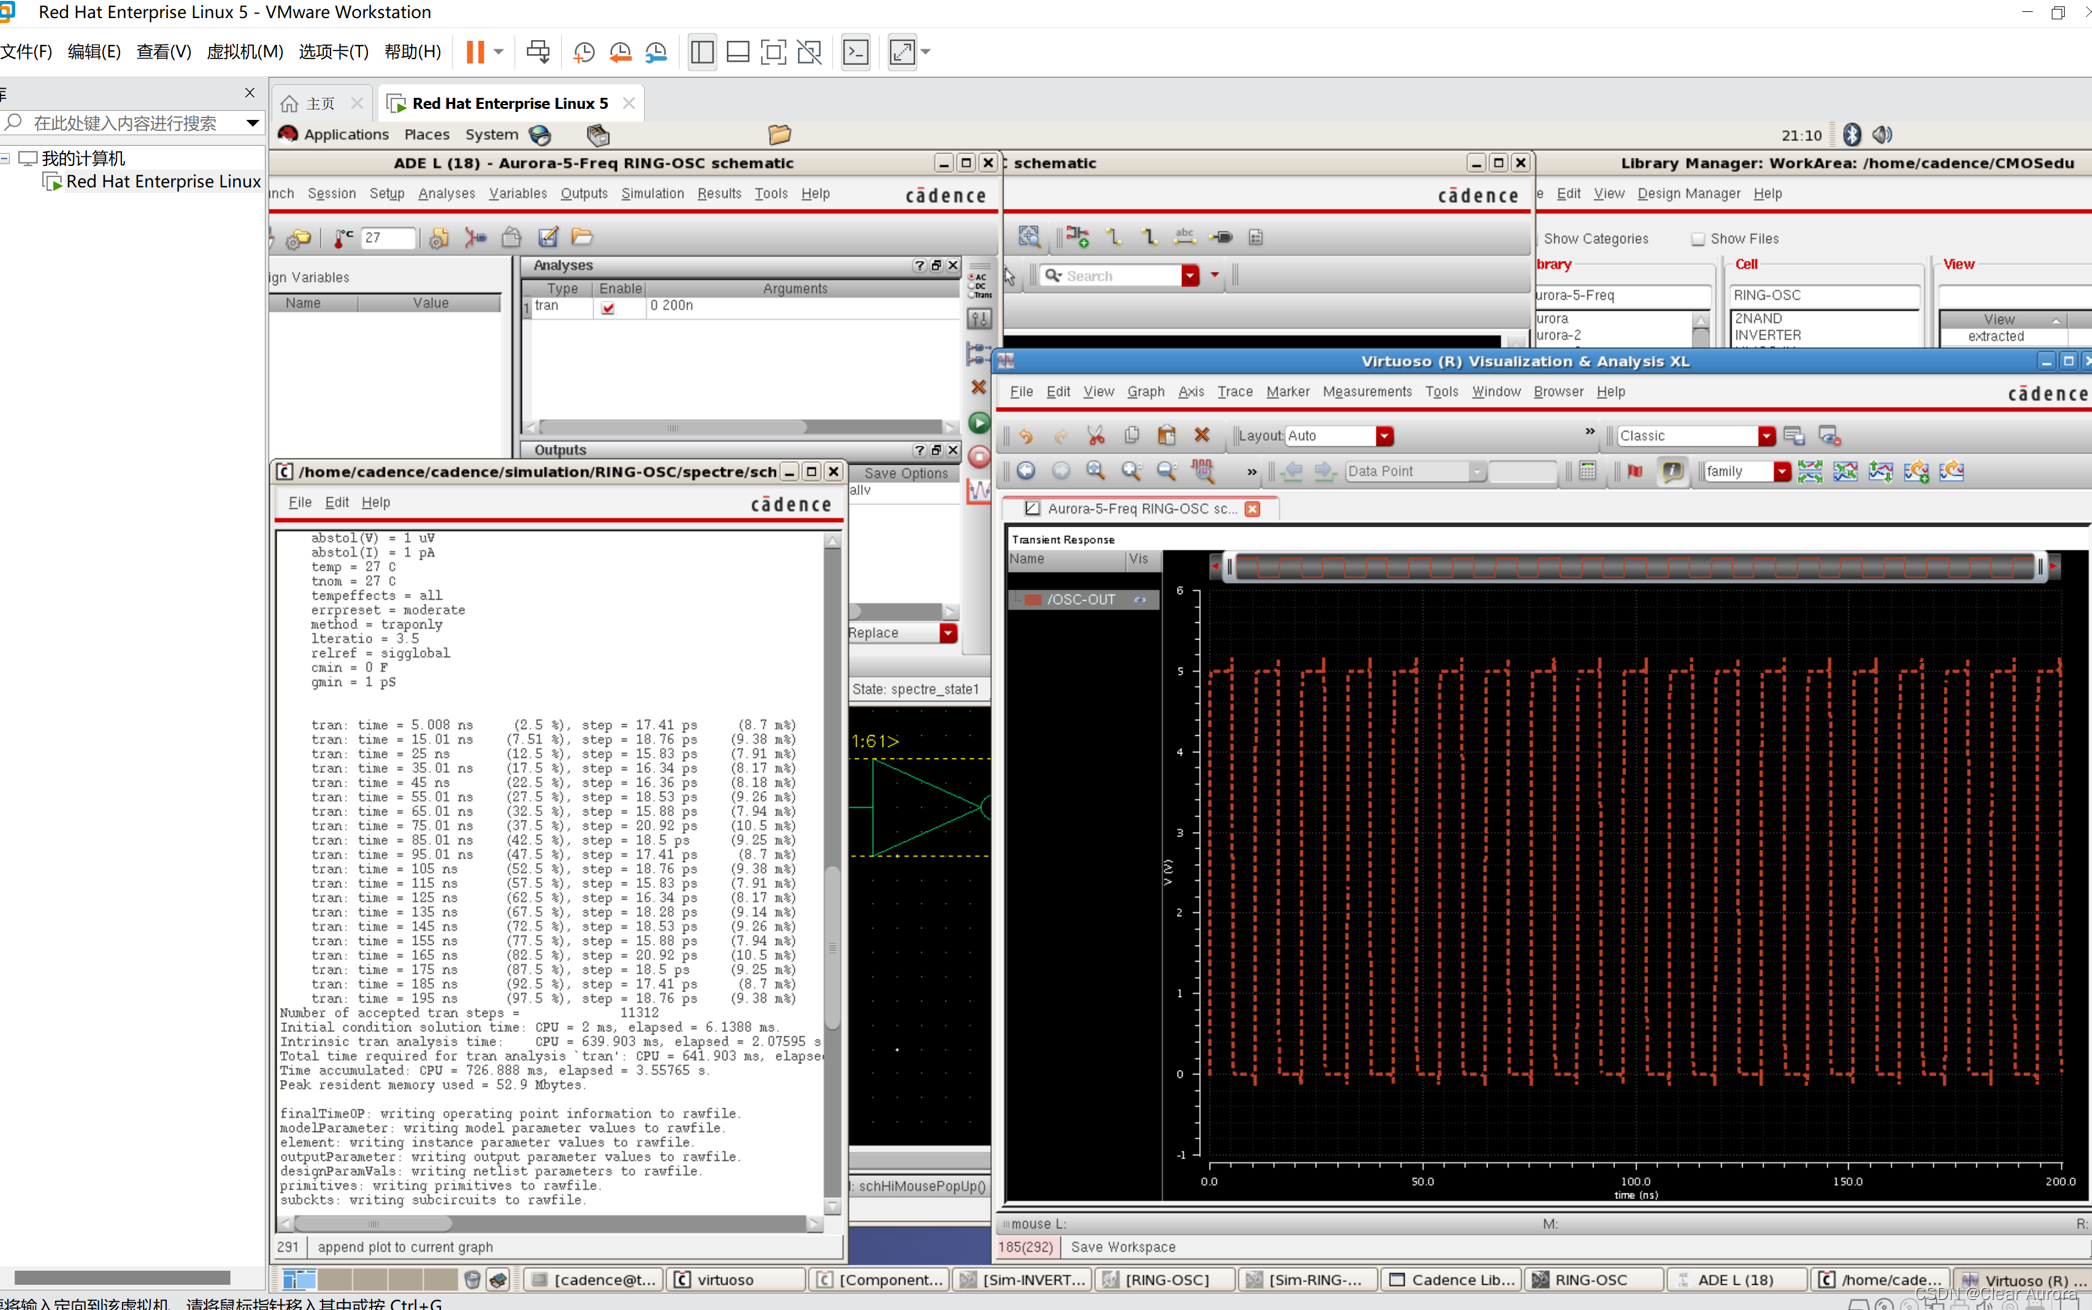Open the Classic workspace dropdown
The width and height of the screenshot is (2092, 1310).
1766,436
